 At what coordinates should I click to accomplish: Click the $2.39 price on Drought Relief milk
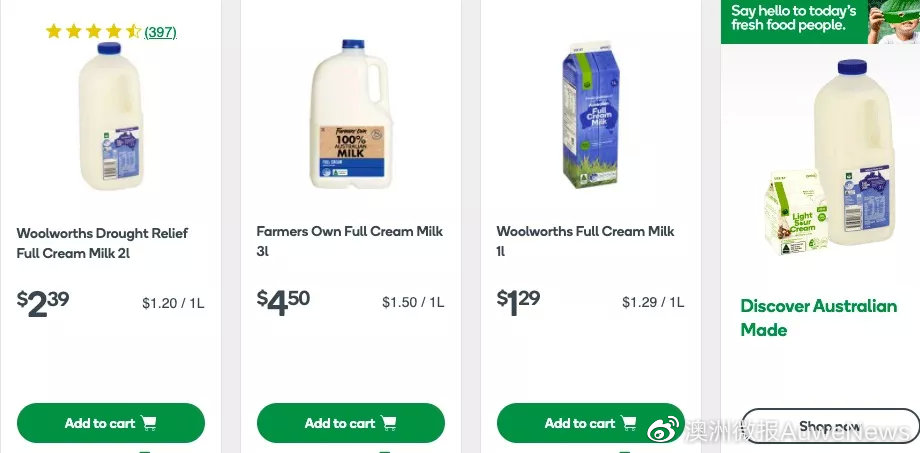tap(44, 302)
